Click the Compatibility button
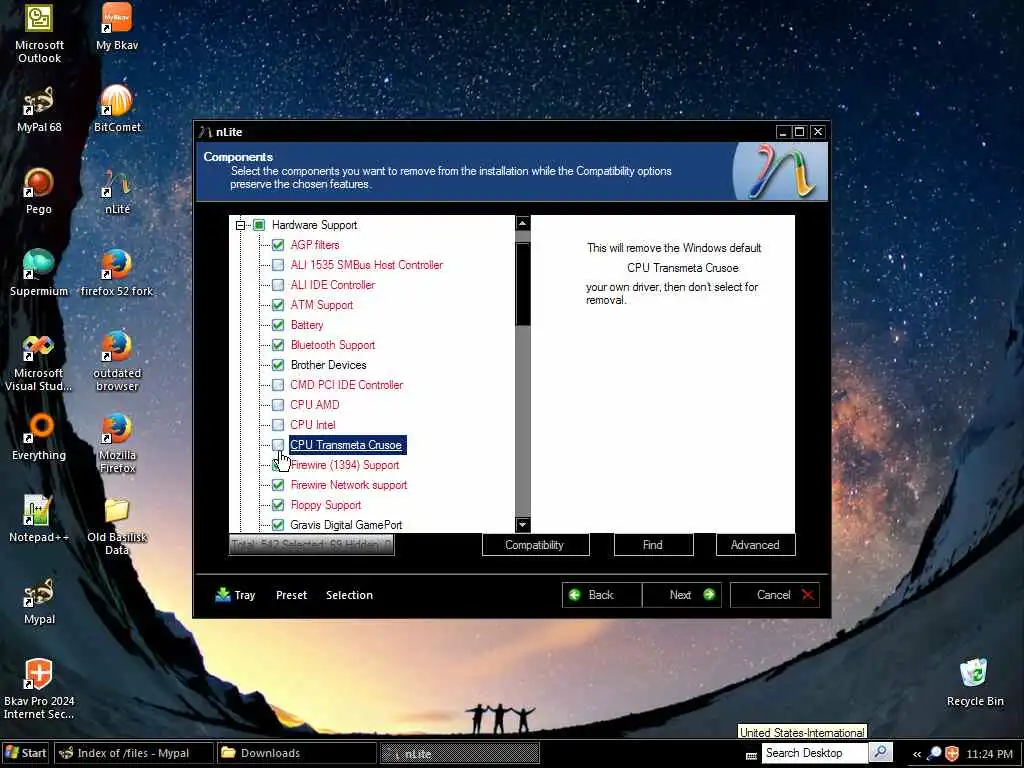 [536, 545]
